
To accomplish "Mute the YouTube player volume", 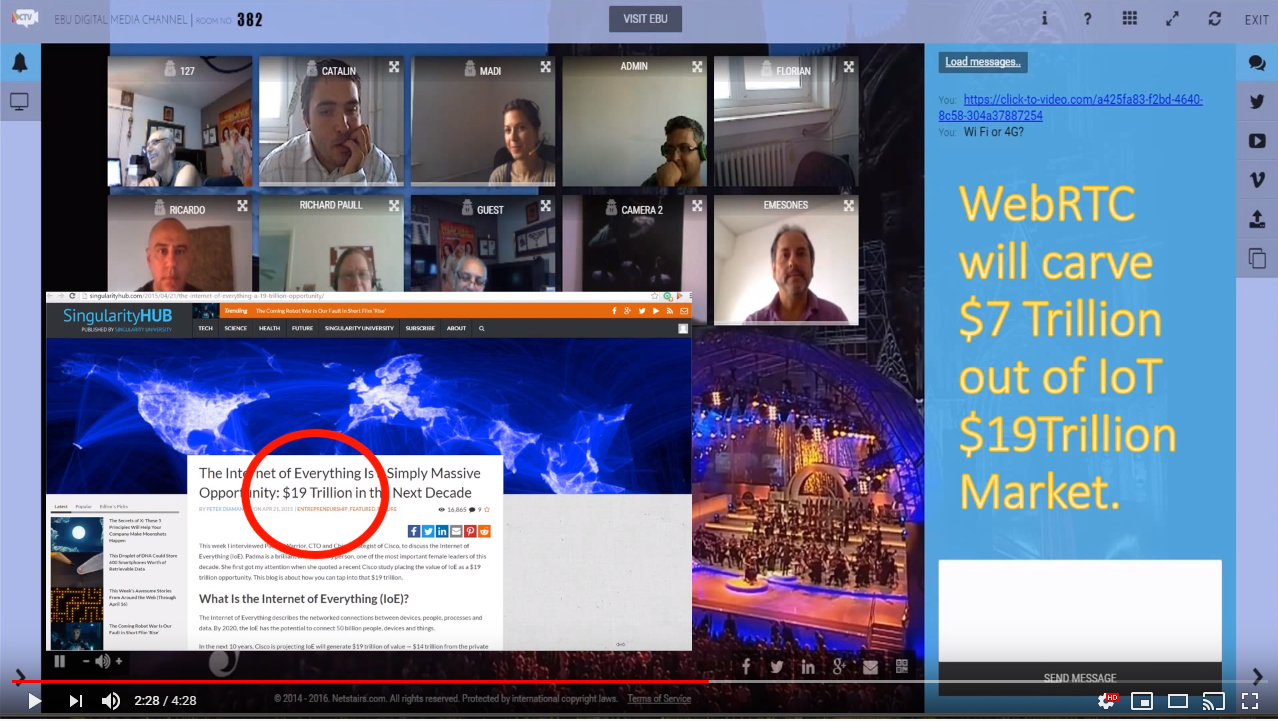I will [111, 701].
